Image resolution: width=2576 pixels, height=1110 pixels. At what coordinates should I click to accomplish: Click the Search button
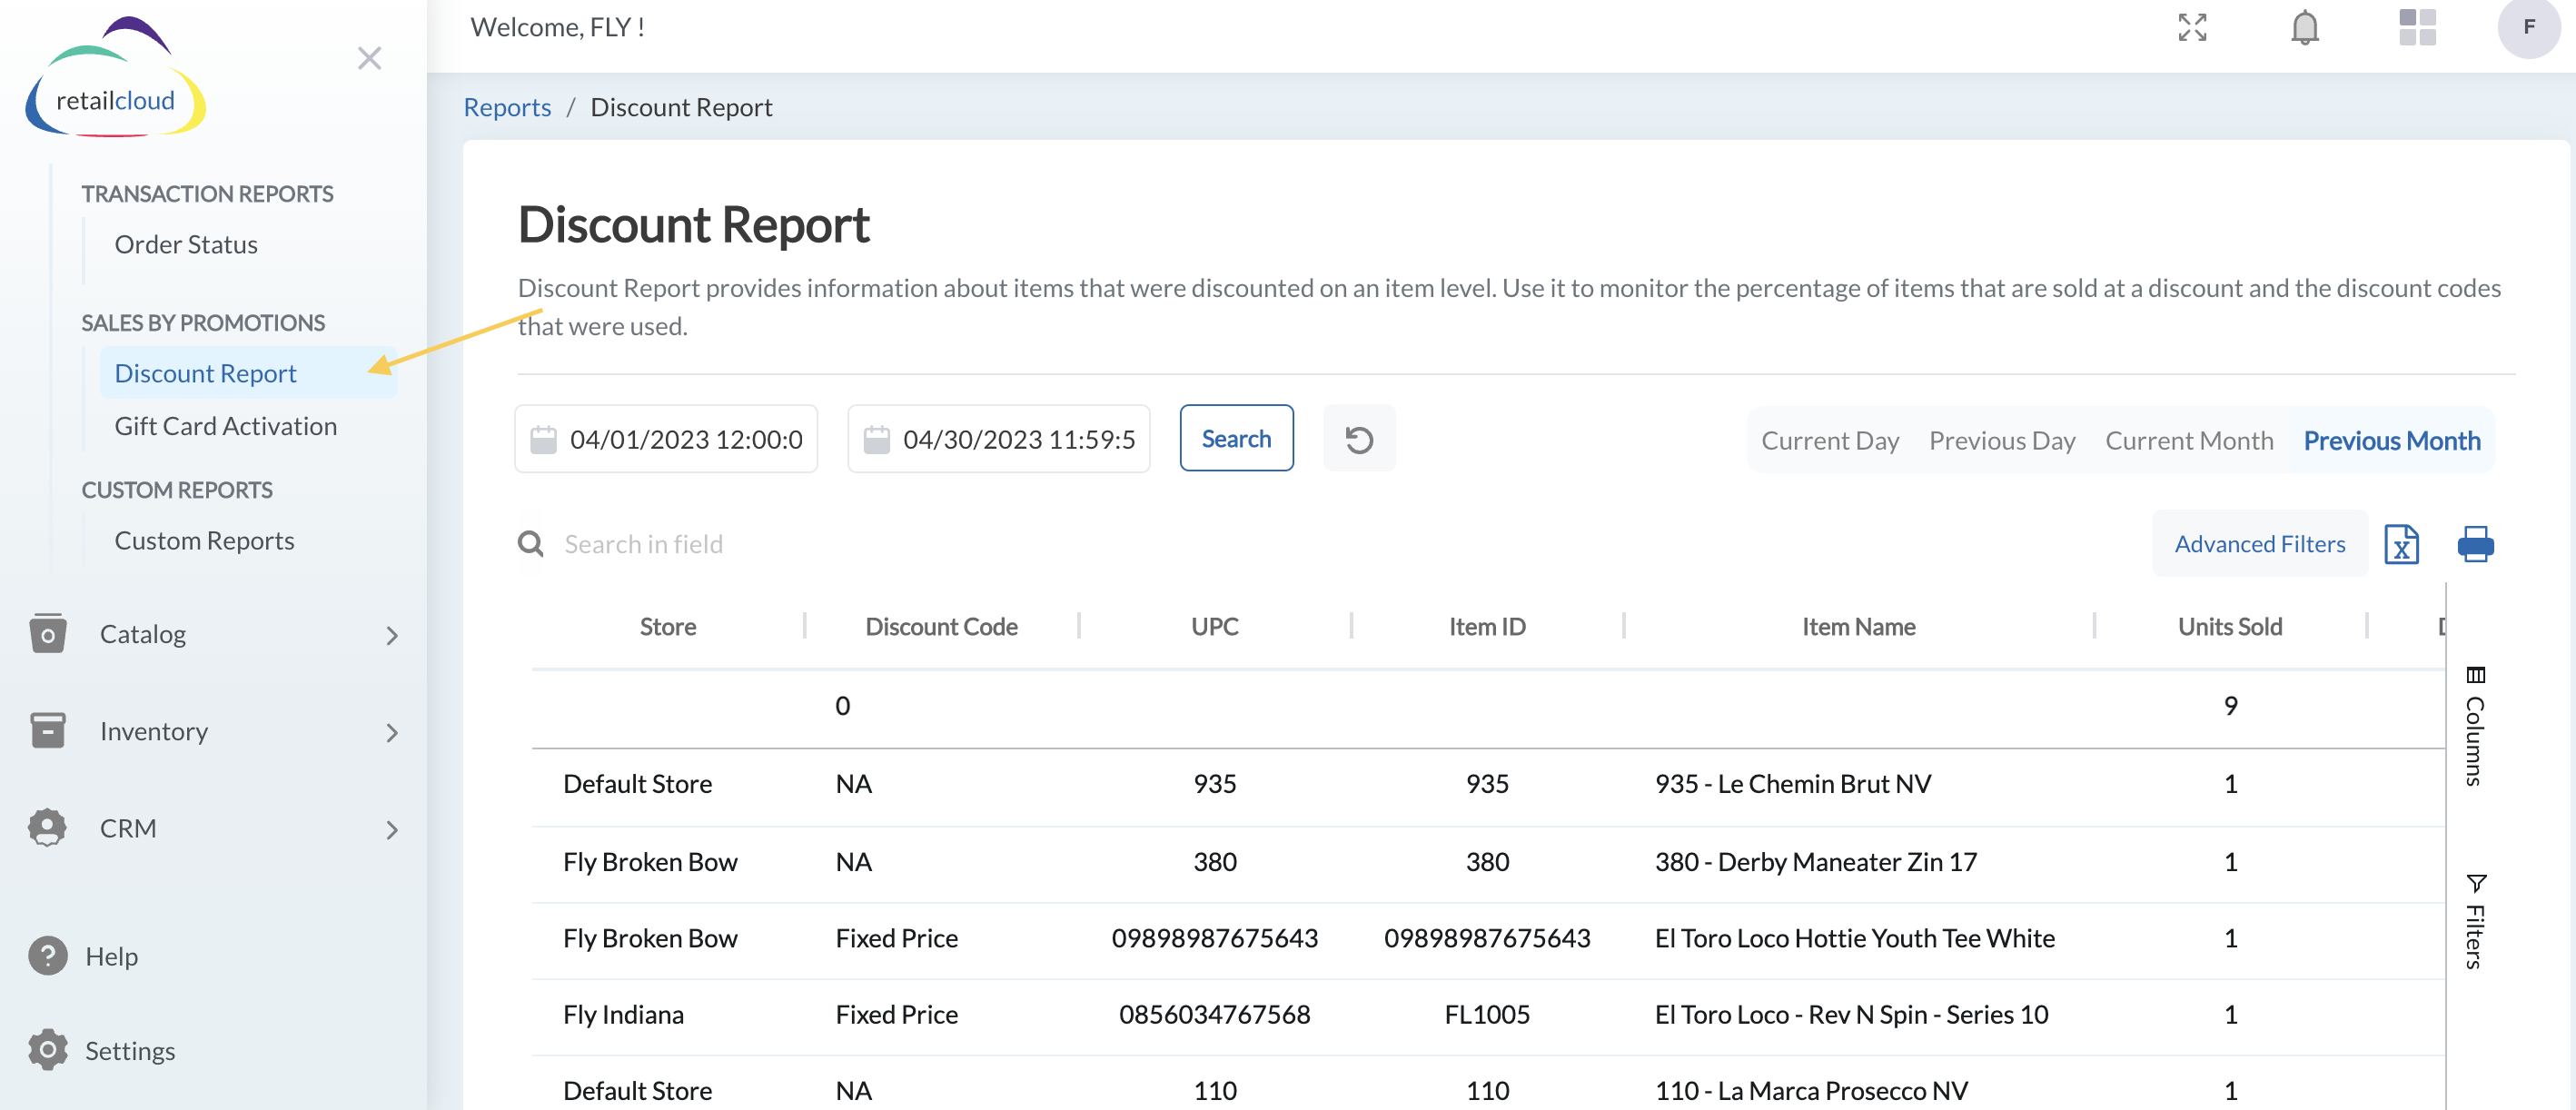point(1236,438)
